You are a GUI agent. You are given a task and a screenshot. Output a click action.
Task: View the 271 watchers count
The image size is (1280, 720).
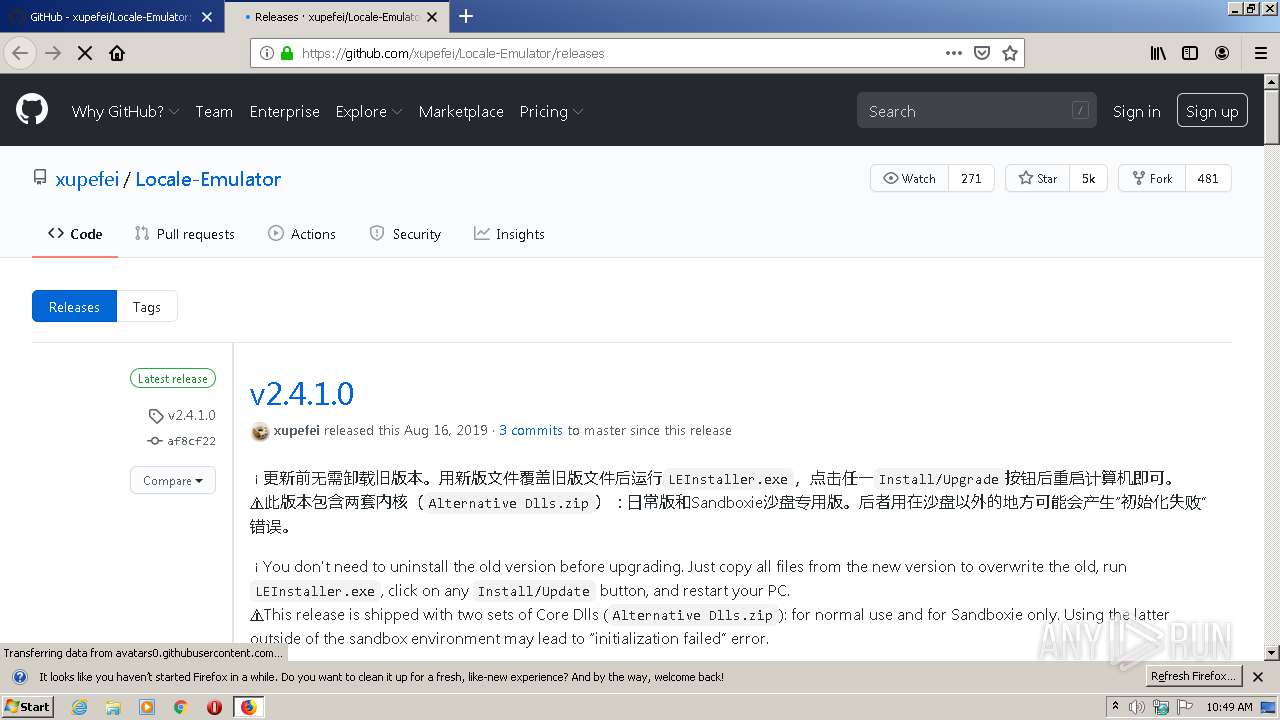pos(971,178)
